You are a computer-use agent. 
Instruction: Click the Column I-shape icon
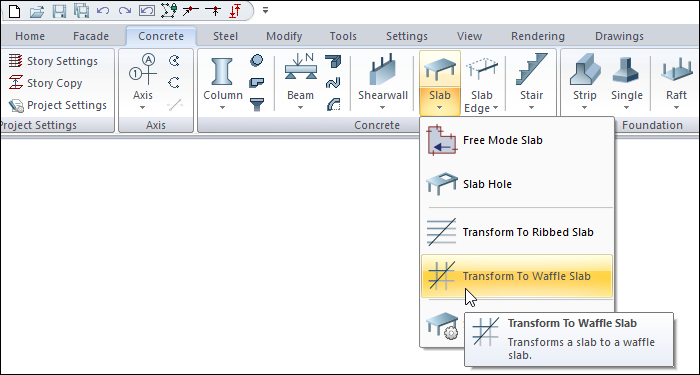[x=222, y=71]
